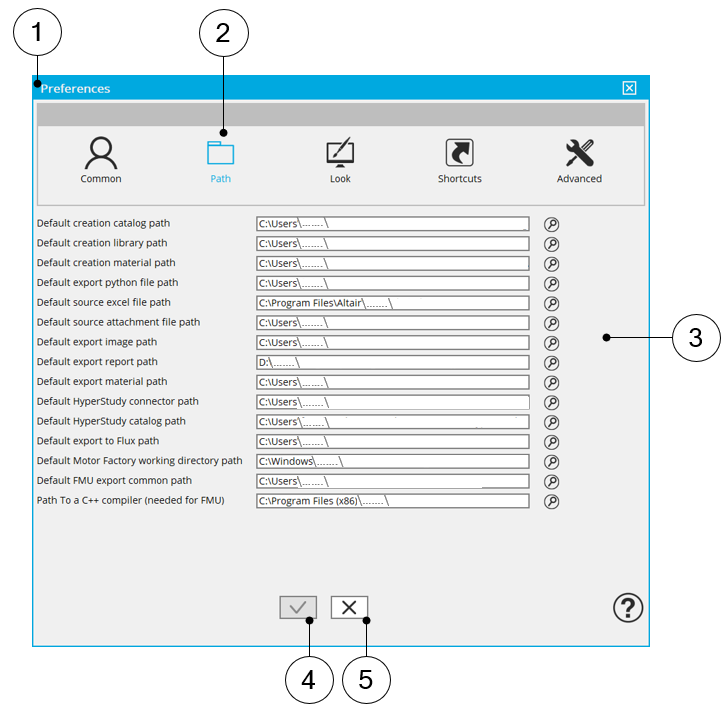726x709 pixels.
Task: Click the Motor Factory working directory field
Action: pos(392,462)
